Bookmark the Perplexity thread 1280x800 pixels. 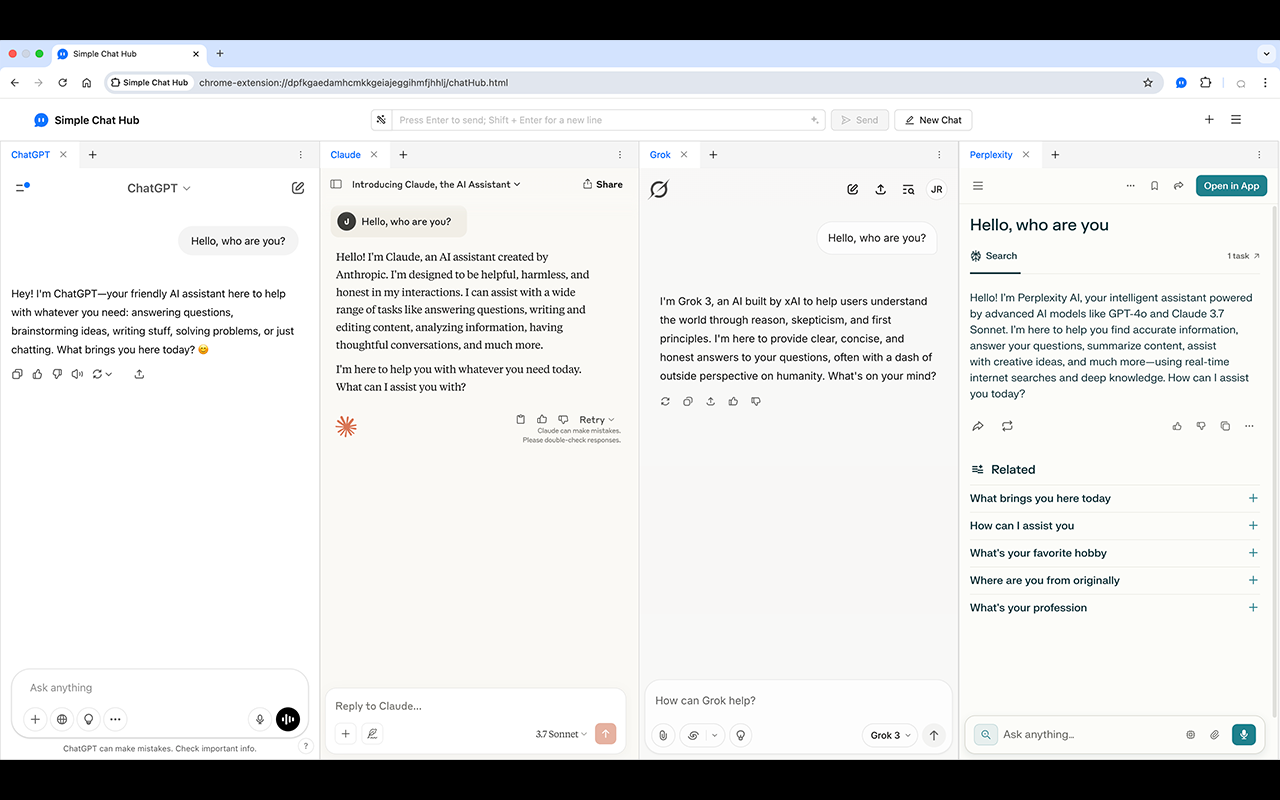[x=1155, y=186]
